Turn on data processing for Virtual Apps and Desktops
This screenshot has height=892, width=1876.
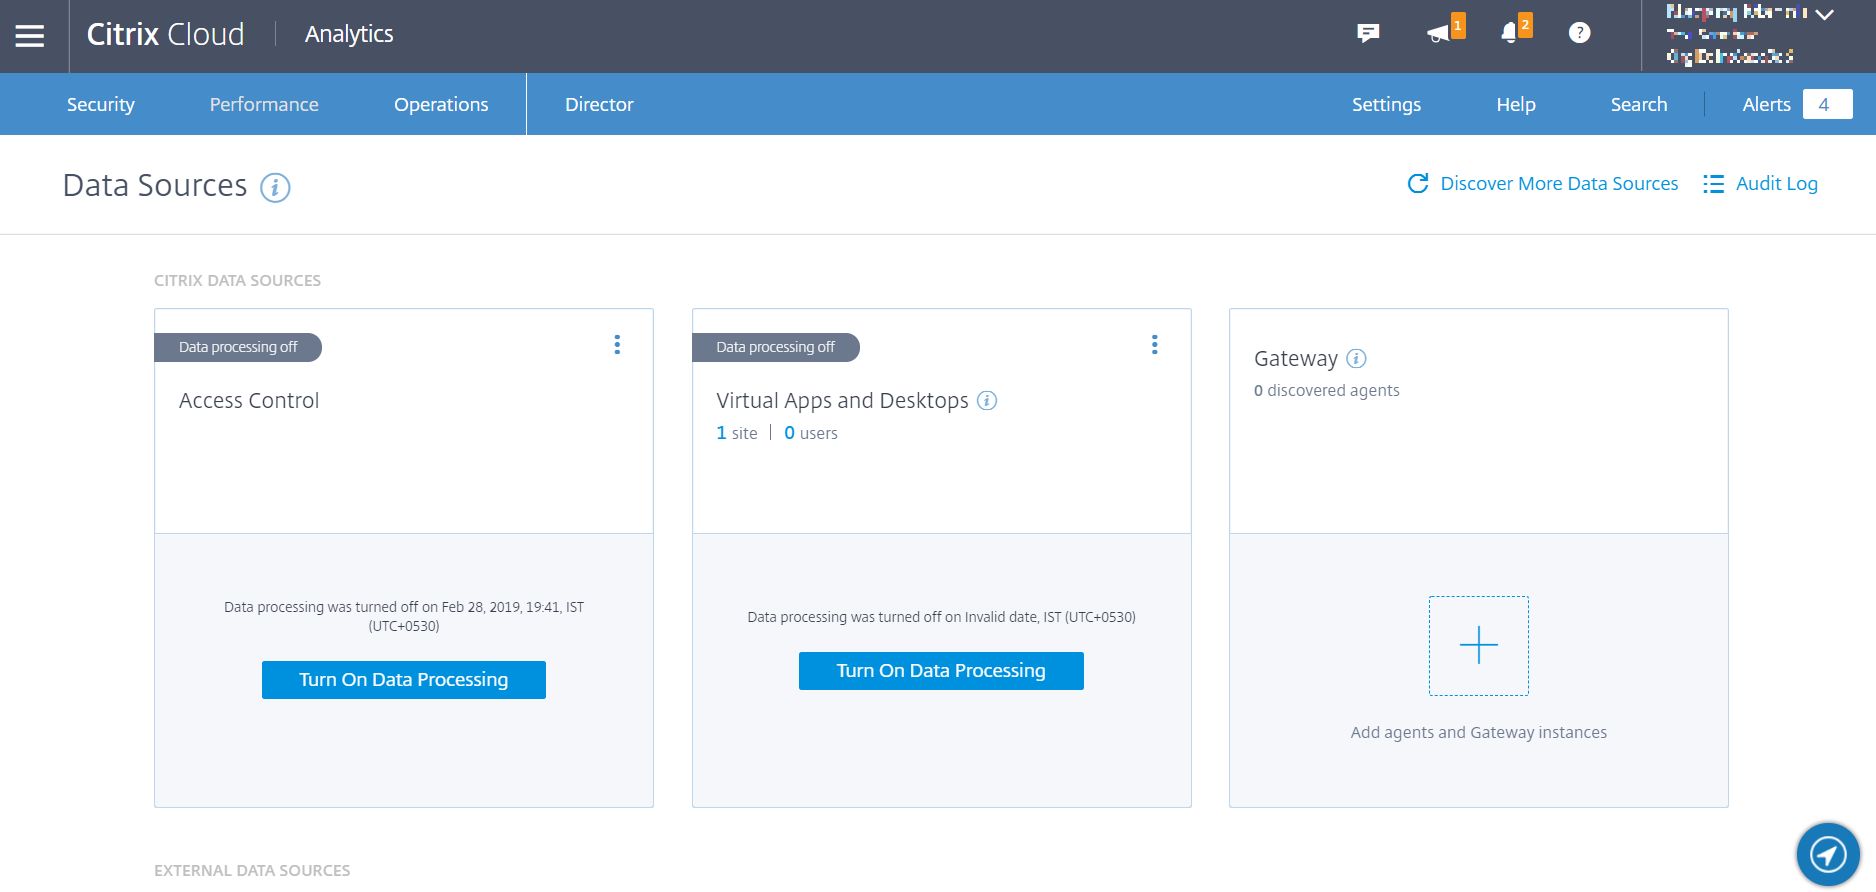(941, 671)
